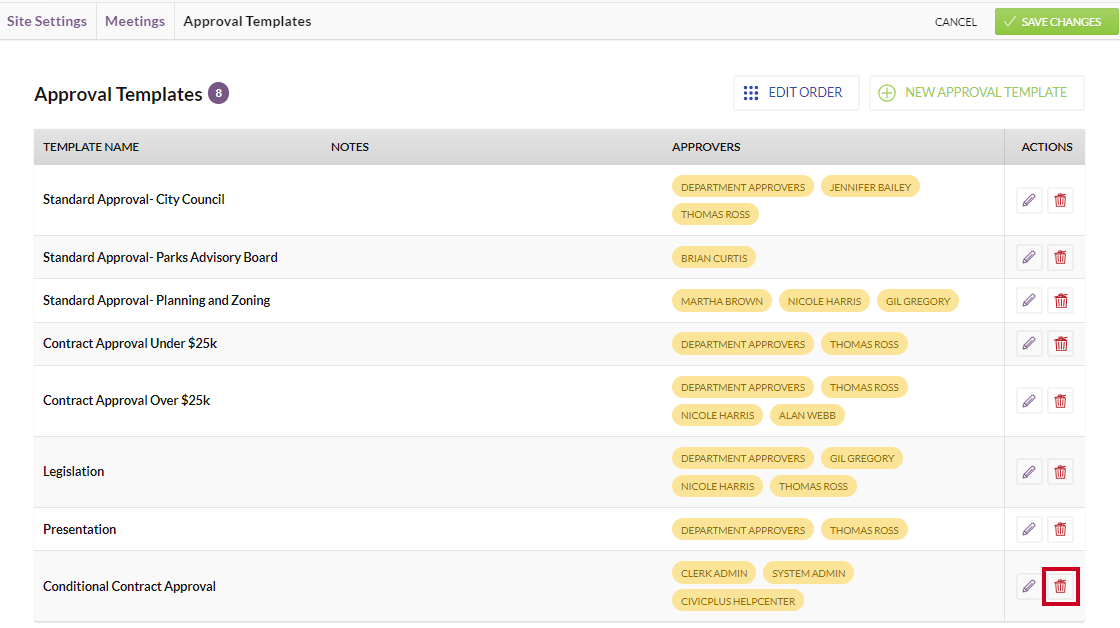Click the Notes column header

tap(350, 147)
